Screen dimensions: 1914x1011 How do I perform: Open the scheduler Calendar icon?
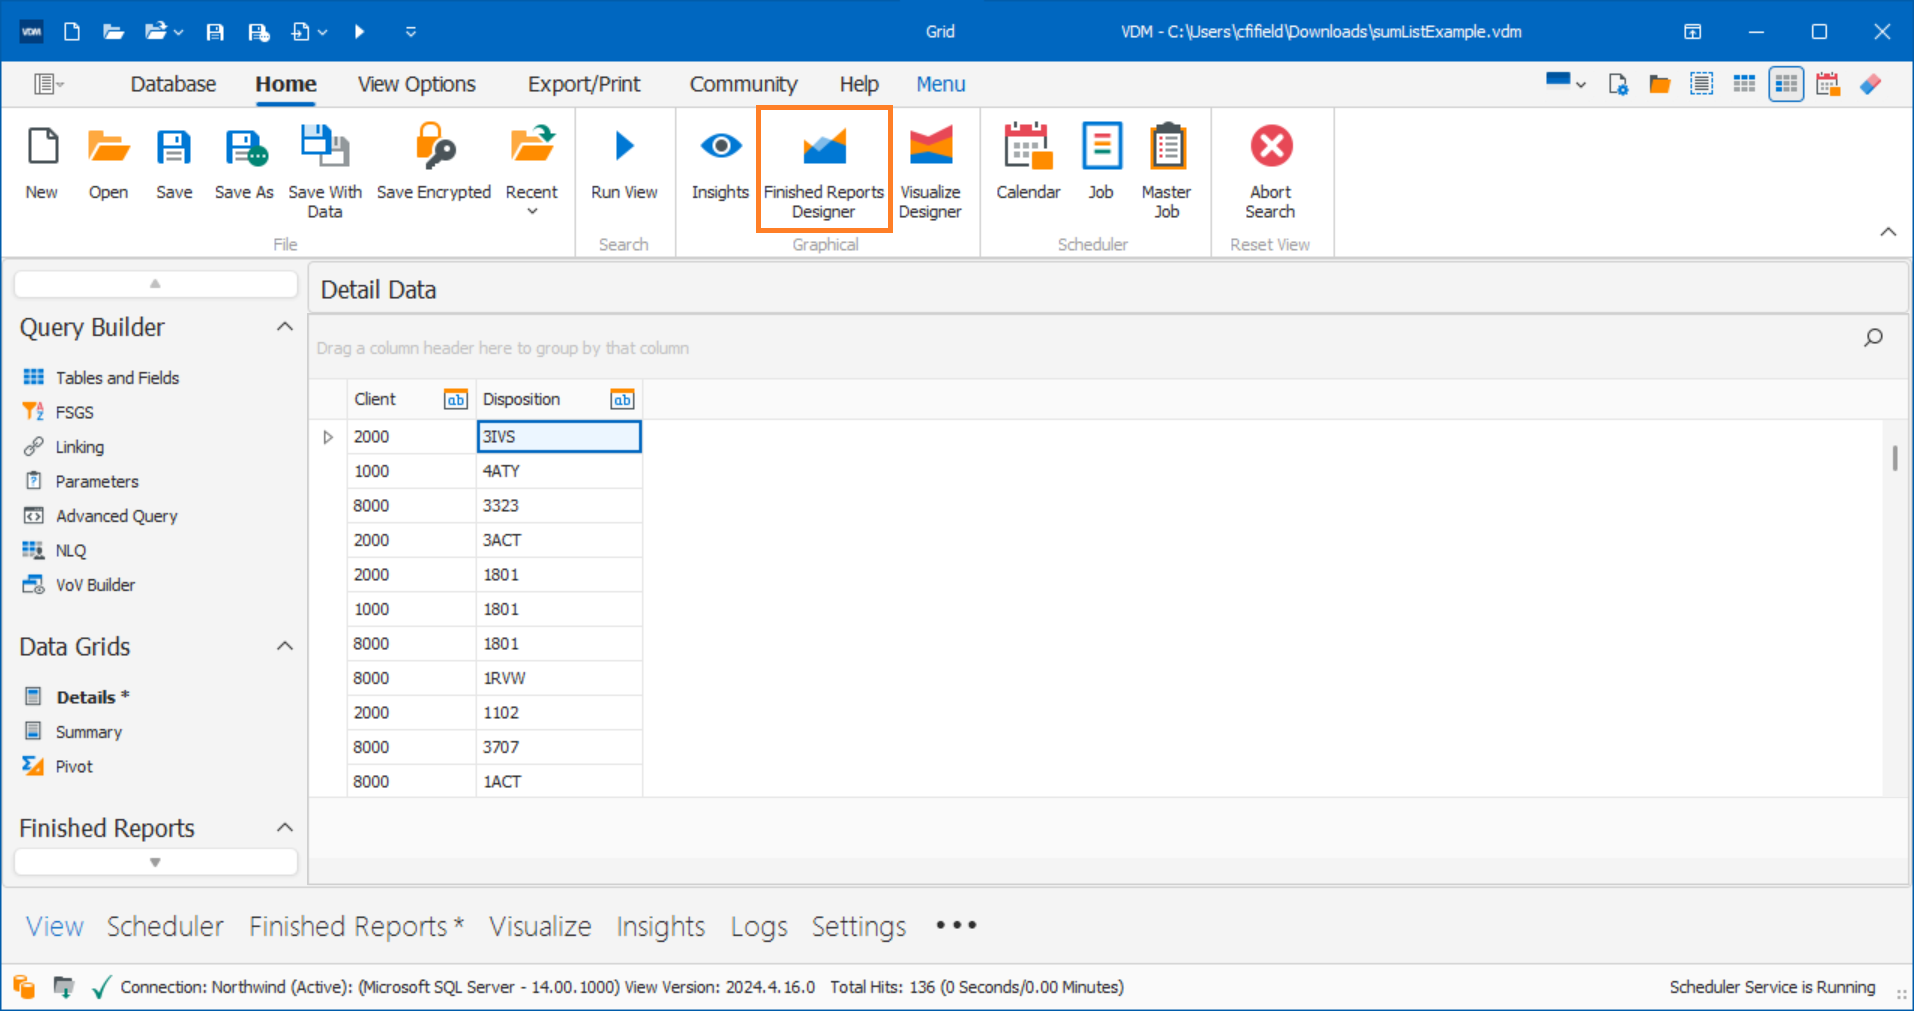[1028, 146]
